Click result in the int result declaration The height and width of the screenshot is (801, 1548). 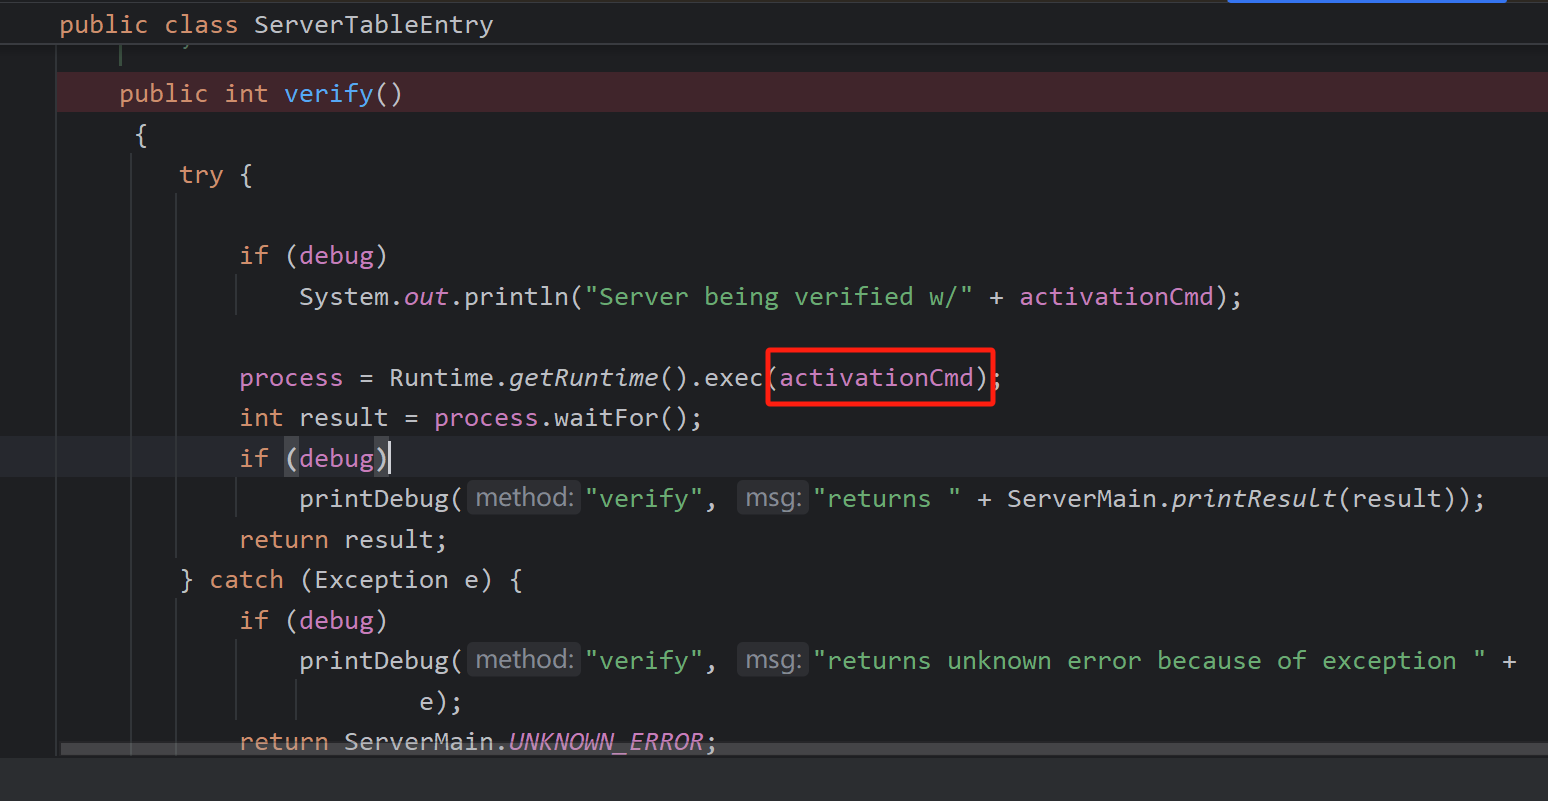(343, 418)
